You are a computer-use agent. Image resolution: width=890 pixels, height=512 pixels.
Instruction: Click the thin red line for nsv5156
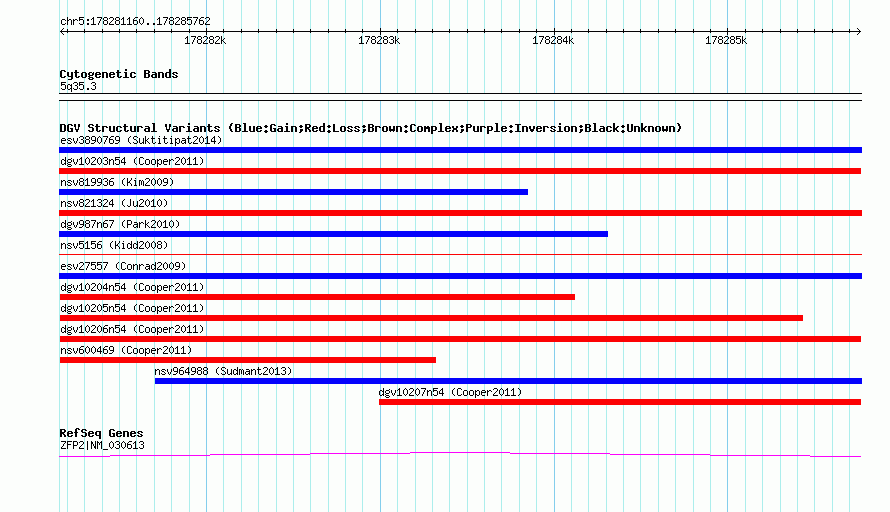point(460,255)
